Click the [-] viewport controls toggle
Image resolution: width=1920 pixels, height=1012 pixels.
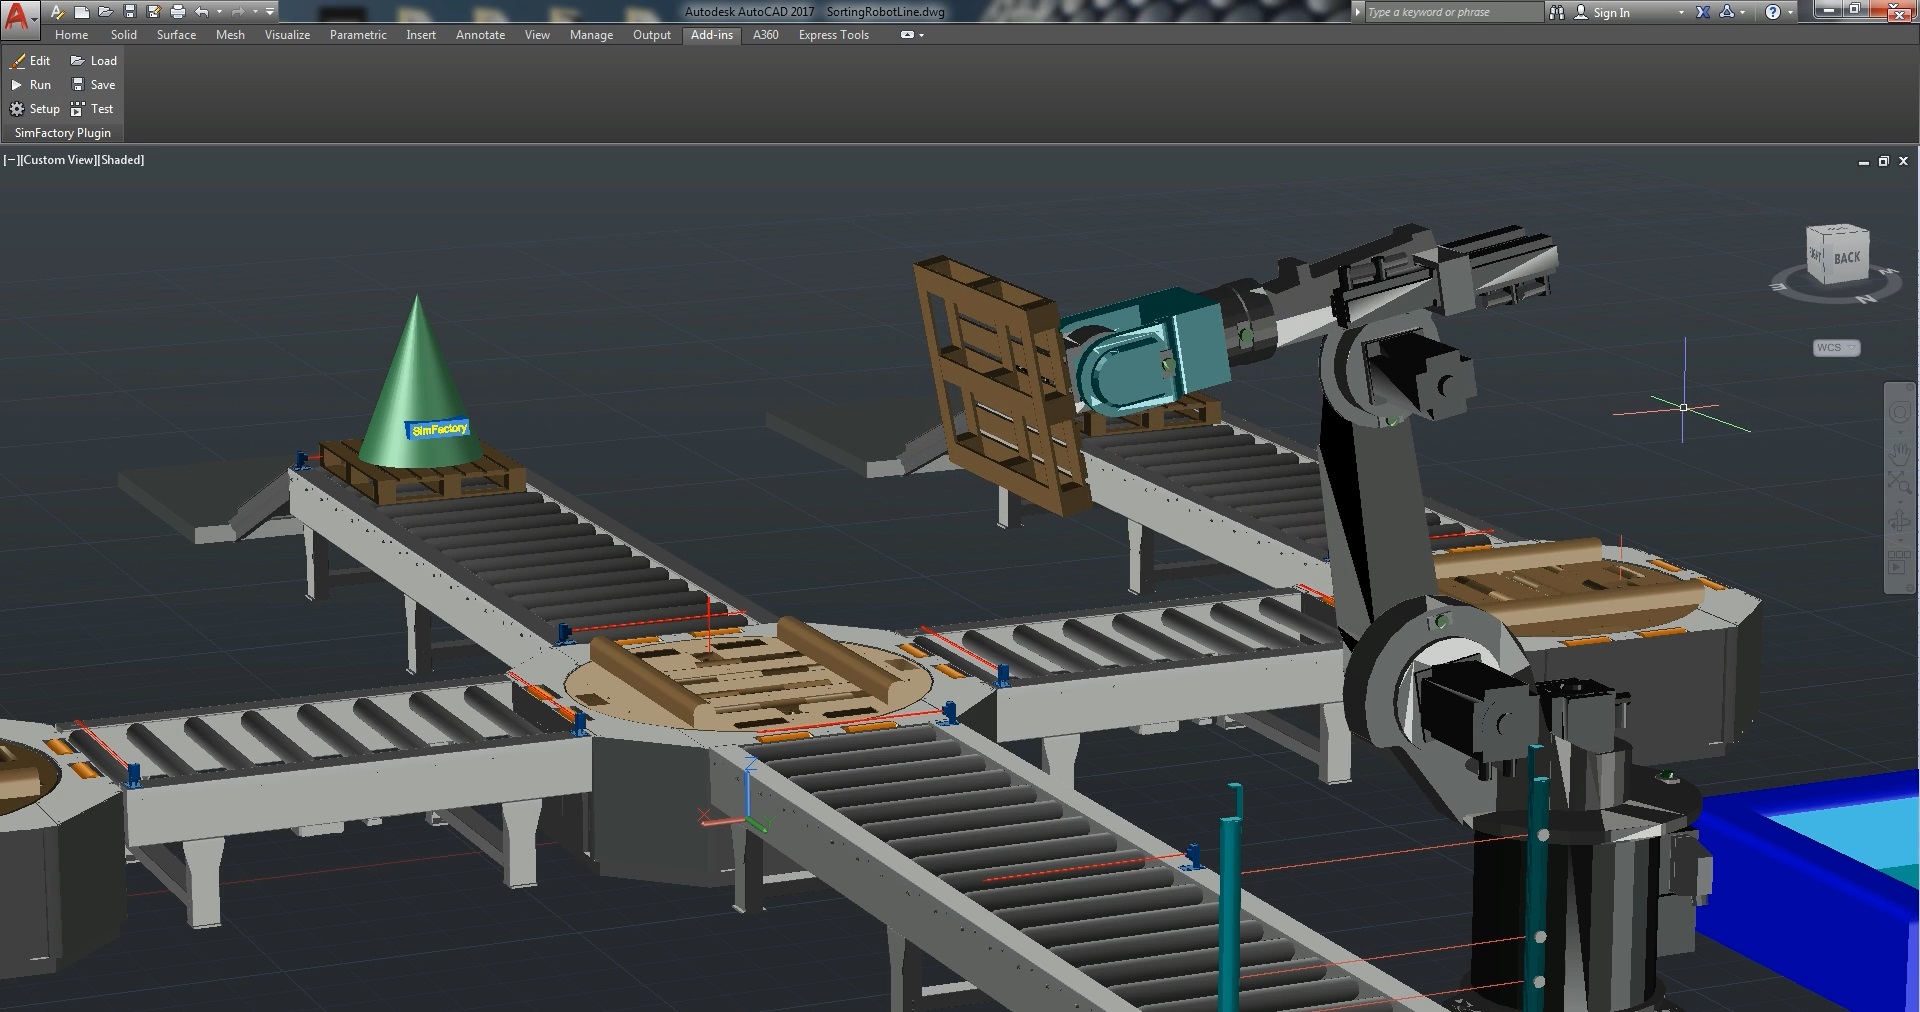[x=10, y=160]
